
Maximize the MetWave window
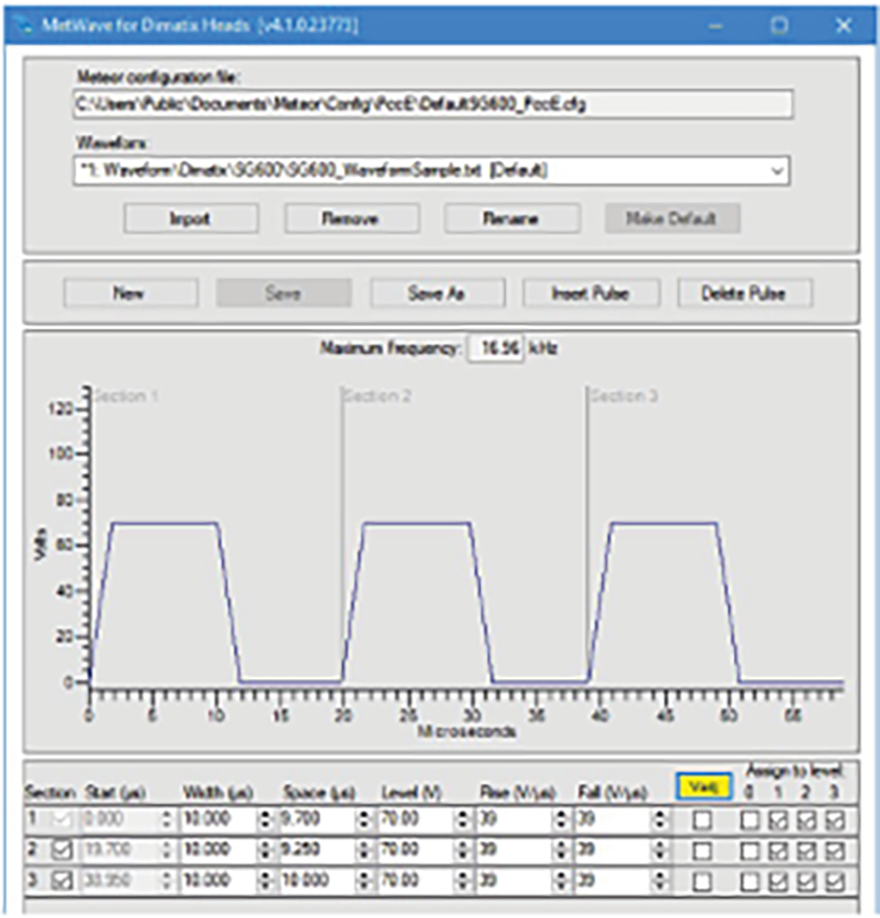(x=779, y=25)
